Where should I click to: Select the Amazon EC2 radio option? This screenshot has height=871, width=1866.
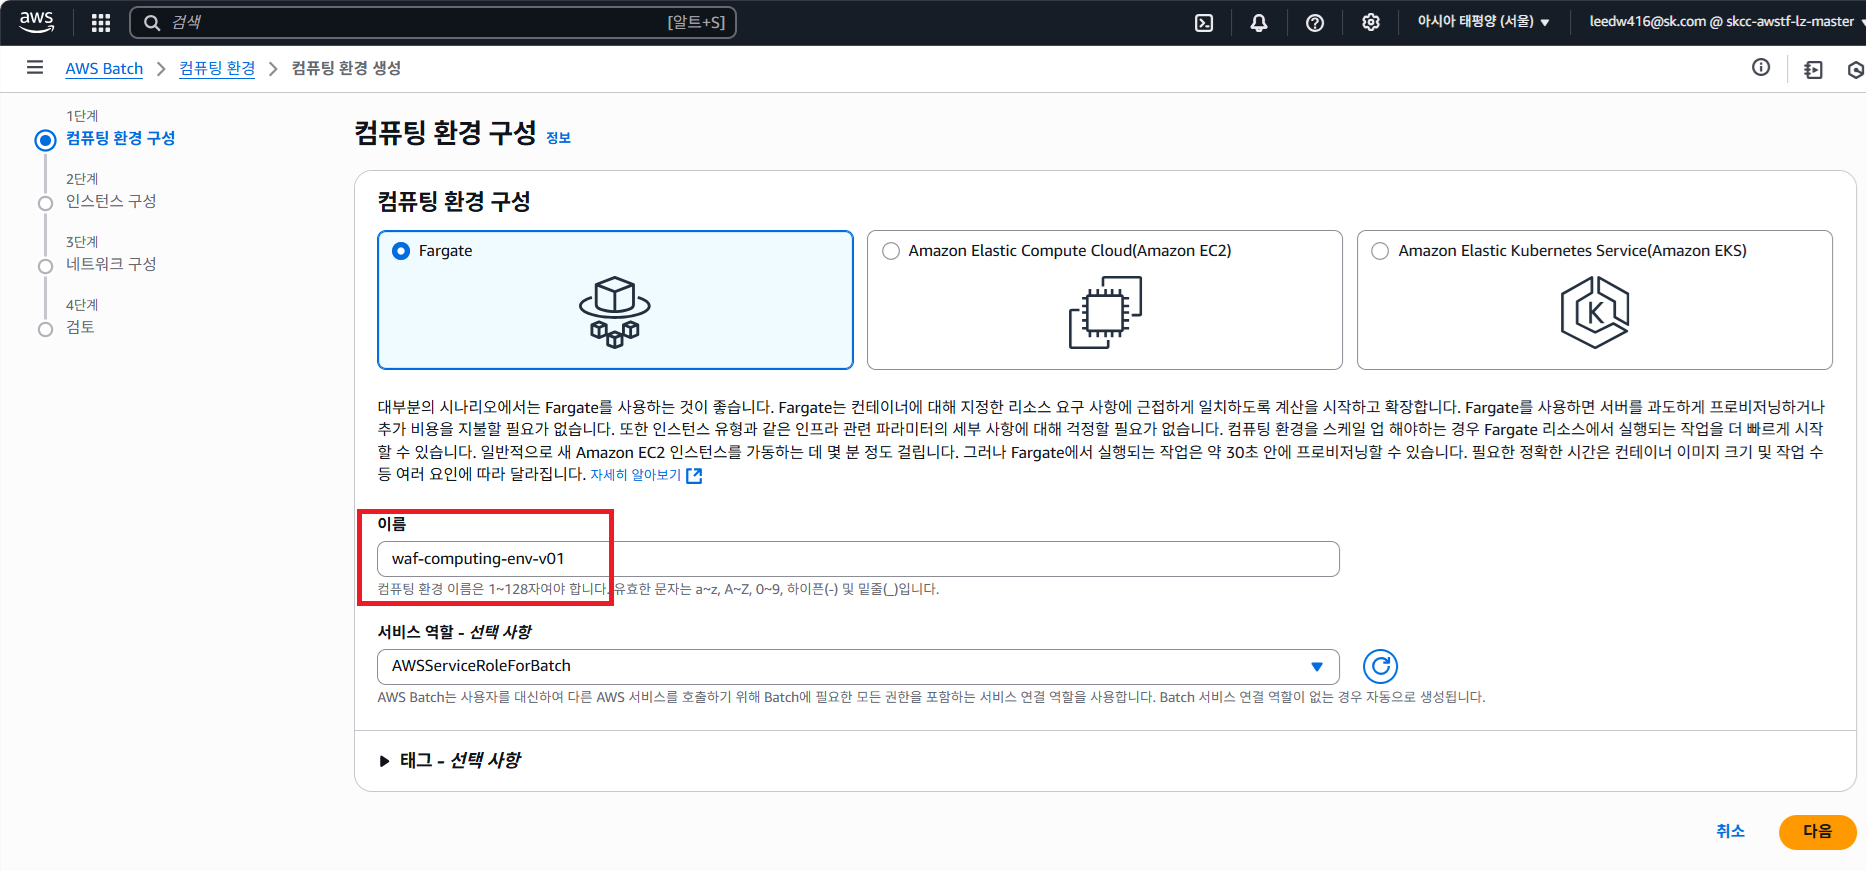[891, 251]
